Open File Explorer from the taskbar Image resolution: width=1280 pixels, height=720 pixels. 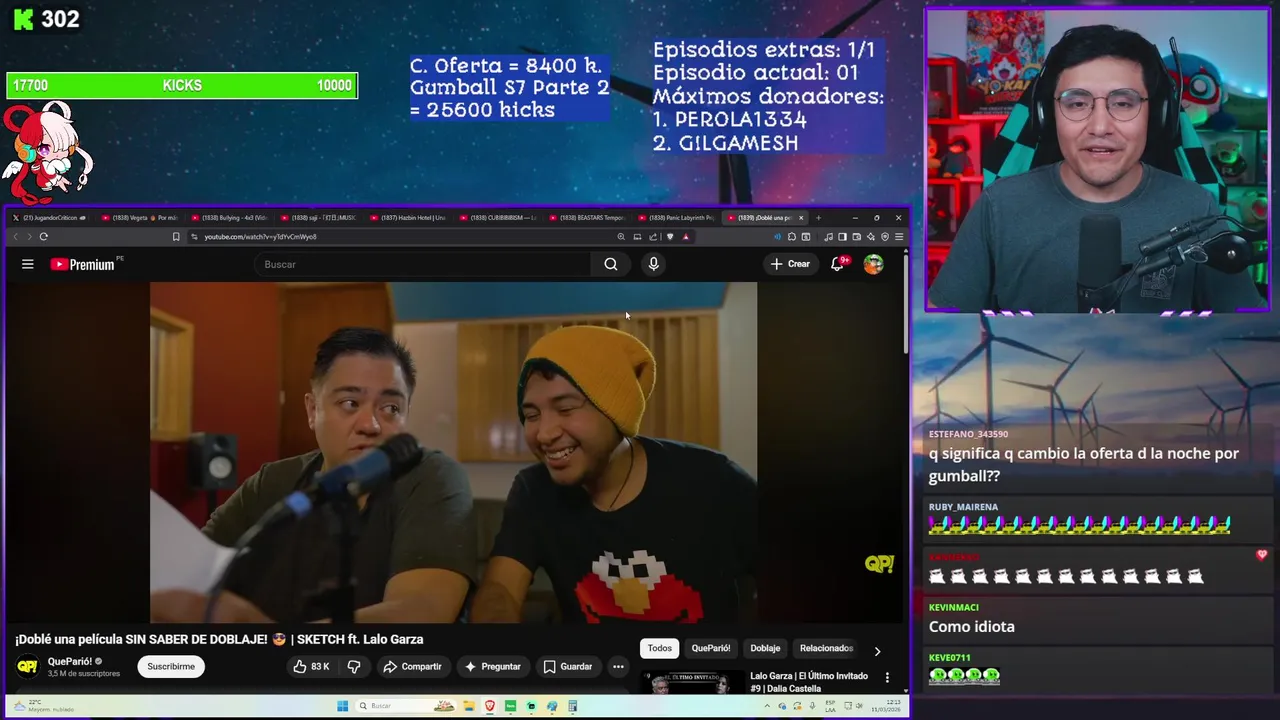coord(469,706)
